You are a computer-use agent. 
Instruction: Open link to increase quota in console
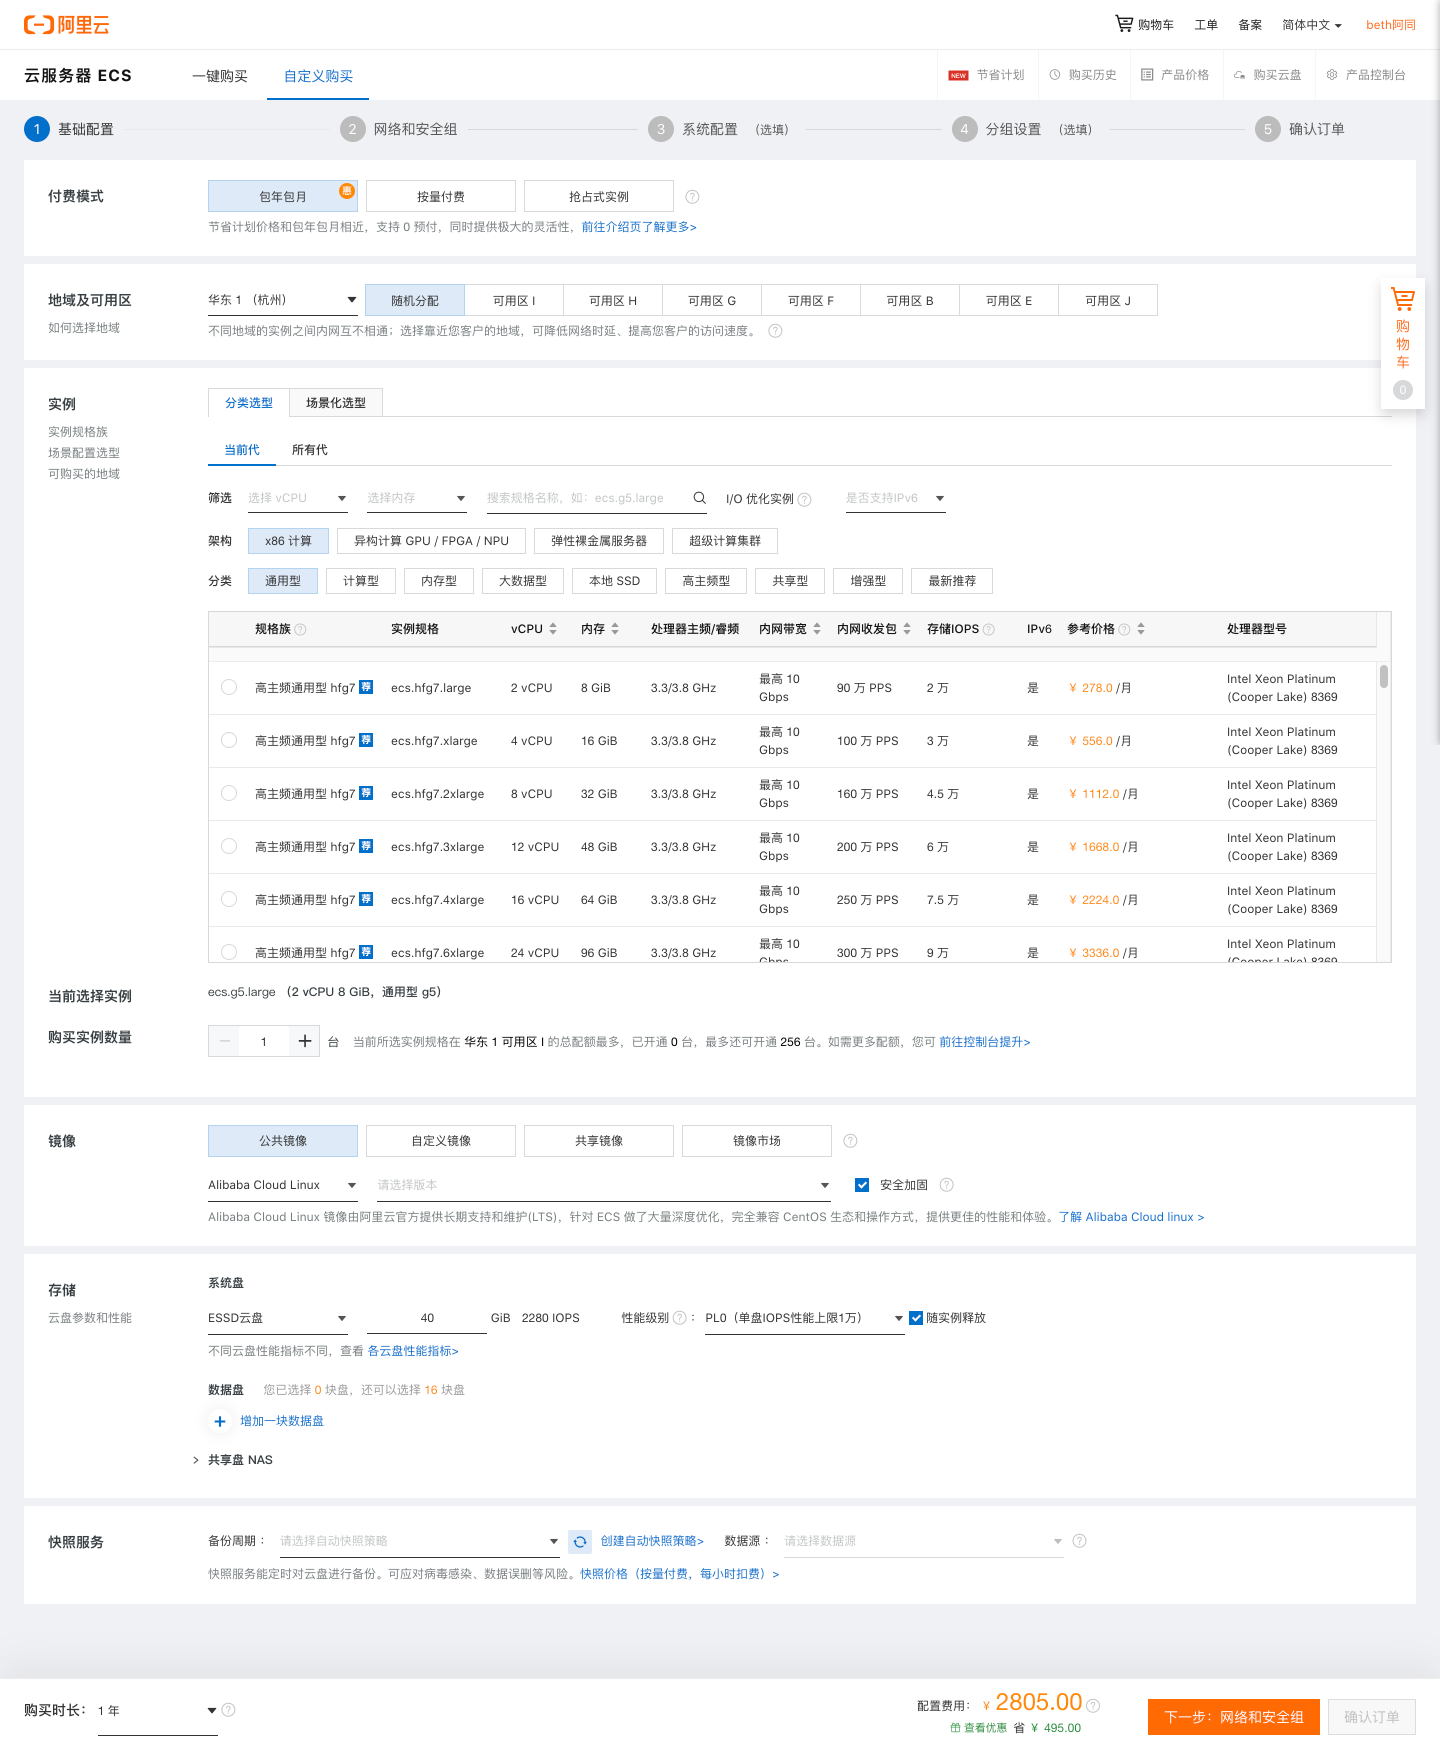click(984, 1042)
